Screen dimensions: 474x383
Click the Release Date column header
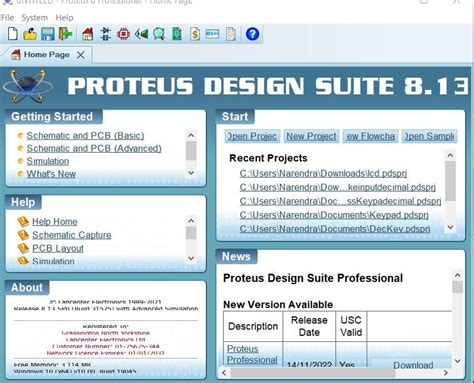[x=309, y=326]
